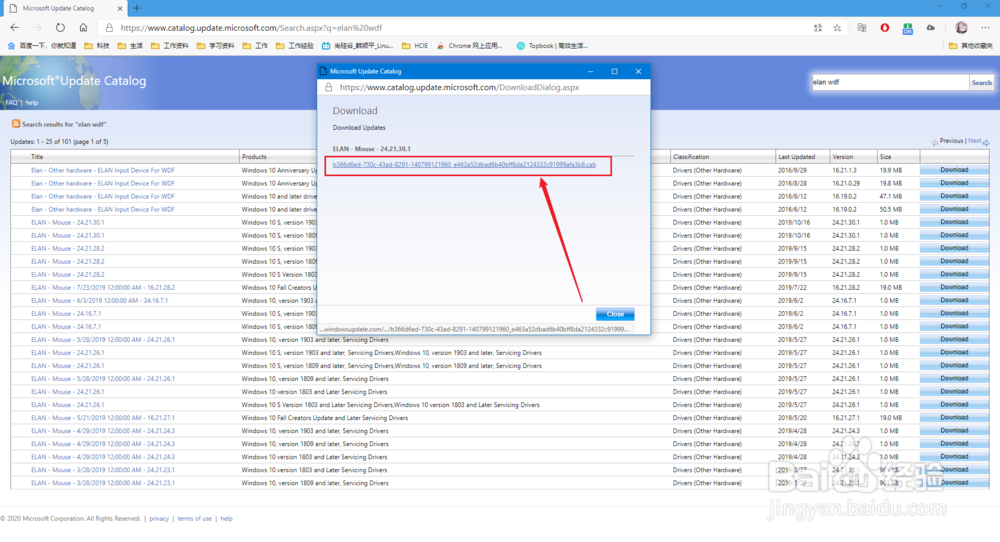Open the collections icon in browser toolbar

click(862, 27)
